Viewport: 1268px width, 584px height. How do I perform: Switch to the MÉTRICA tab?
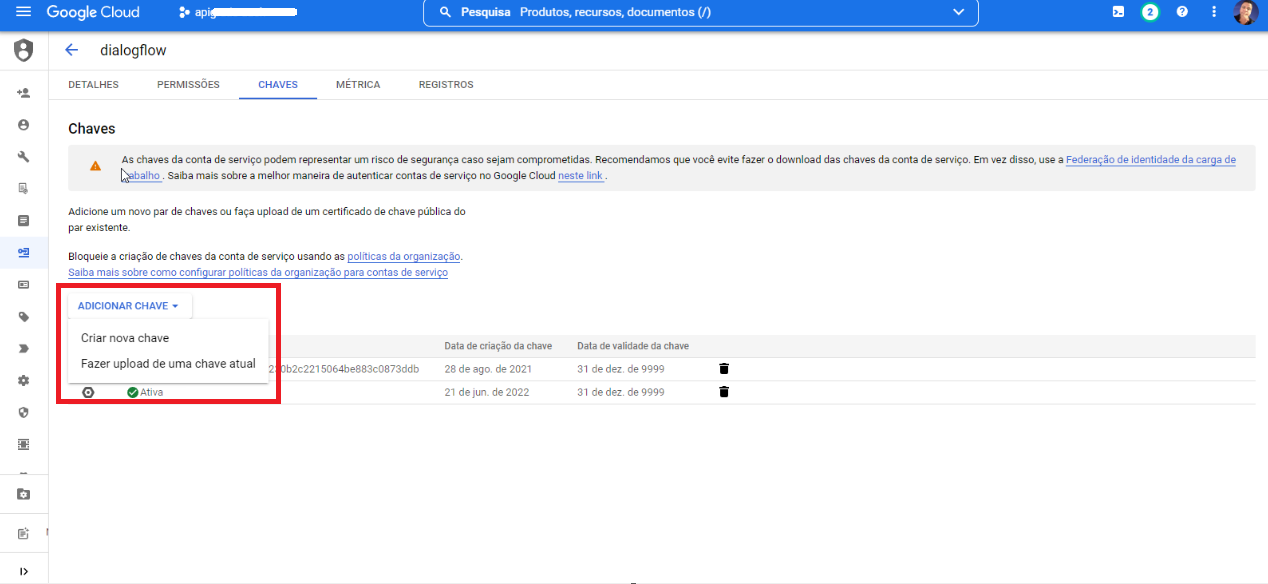[x=358, y=85]
